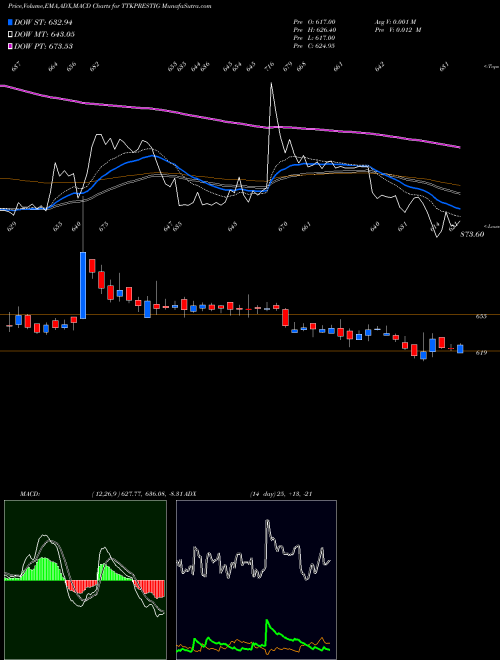
Task: Click the '(12,26,9)' MACD parameter values
Action: pos(104,494)
